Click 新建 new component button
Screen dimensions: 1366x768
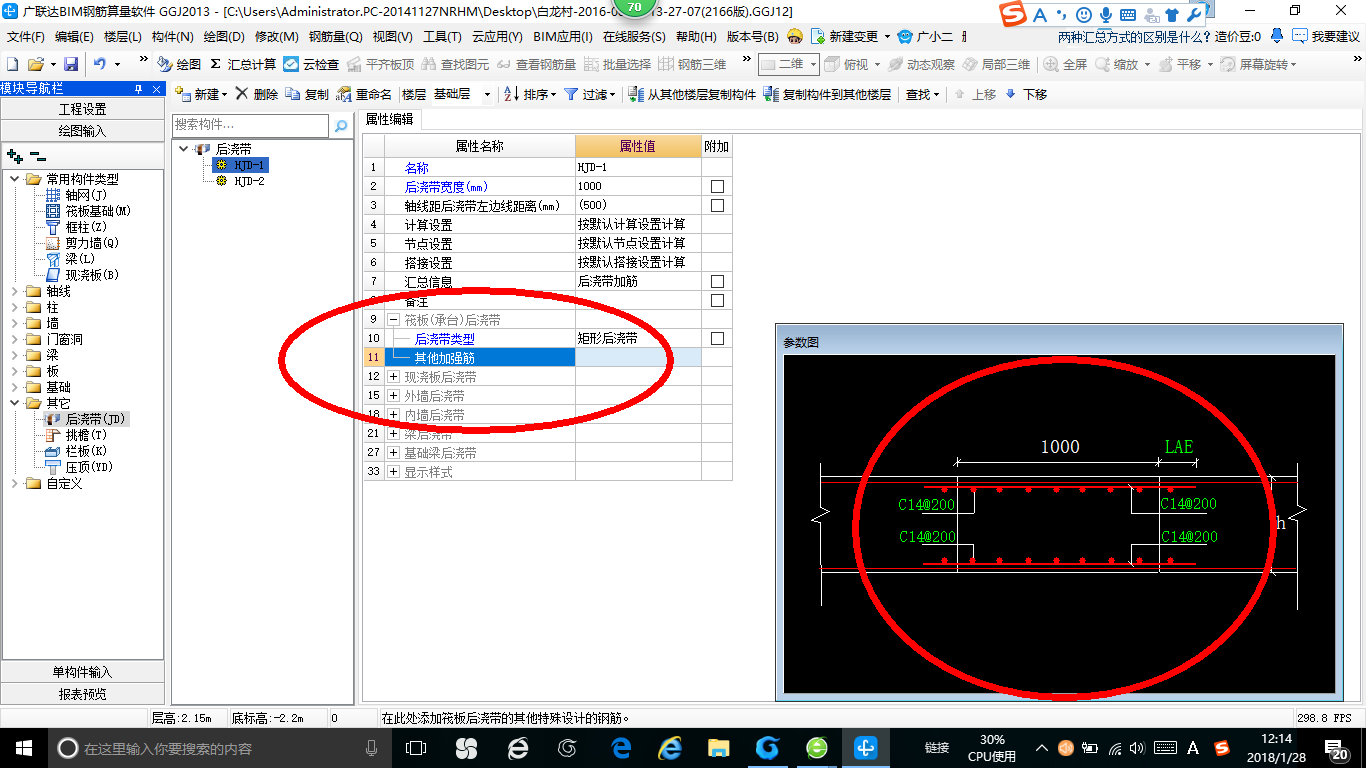click(201, 94)
